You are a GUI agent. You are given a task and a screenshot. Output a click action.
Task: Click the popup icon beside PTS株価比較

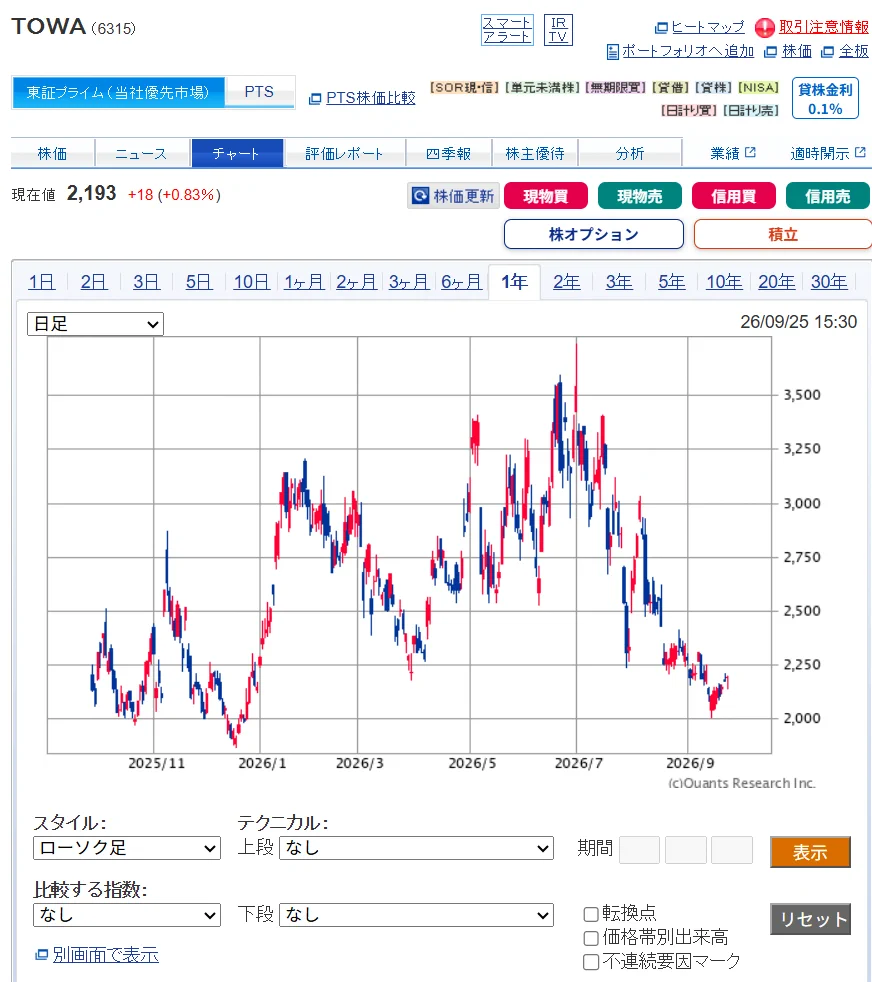click(x=315, y=98)
